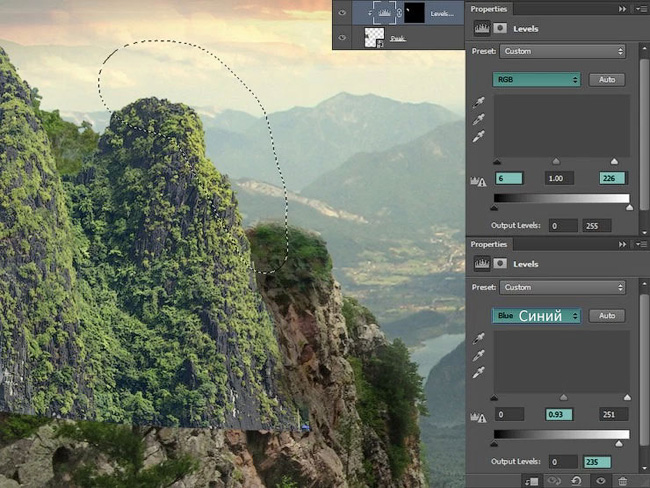Pick black point eyedropper in RGB Levels panel
The height and width of the screenshot is (488, 650).
click(x=479, y=102)
